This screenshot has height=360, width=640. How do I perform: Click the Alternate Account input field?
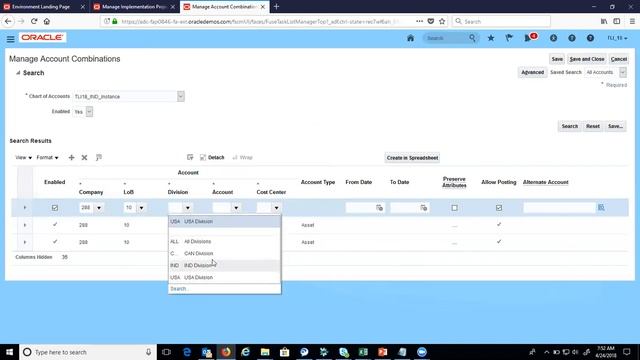[x=559, y=208]
